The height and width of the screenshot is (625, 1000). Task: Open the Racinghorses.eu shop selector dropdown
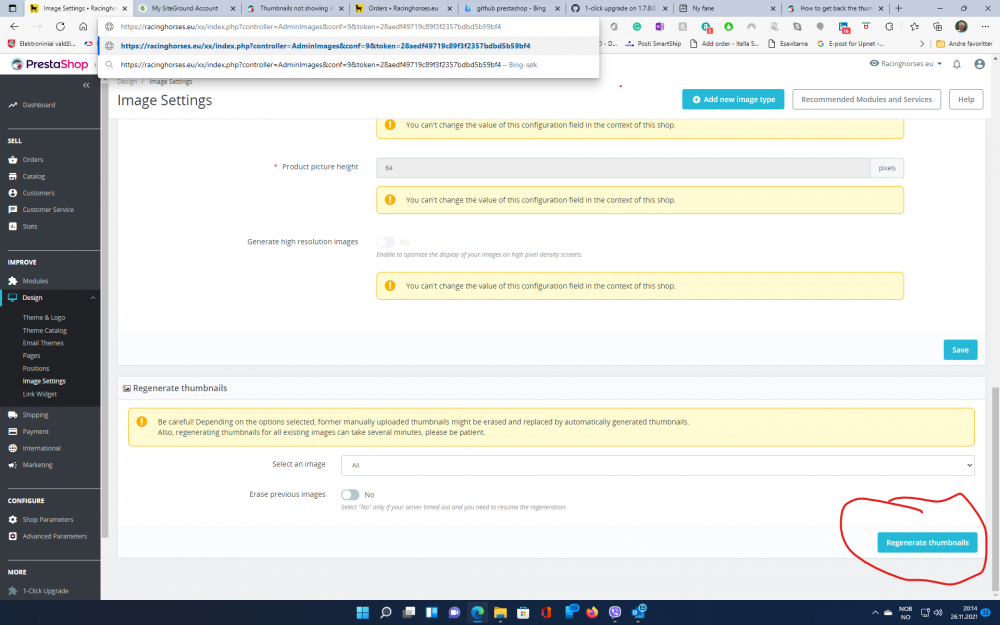pos(906,64)
